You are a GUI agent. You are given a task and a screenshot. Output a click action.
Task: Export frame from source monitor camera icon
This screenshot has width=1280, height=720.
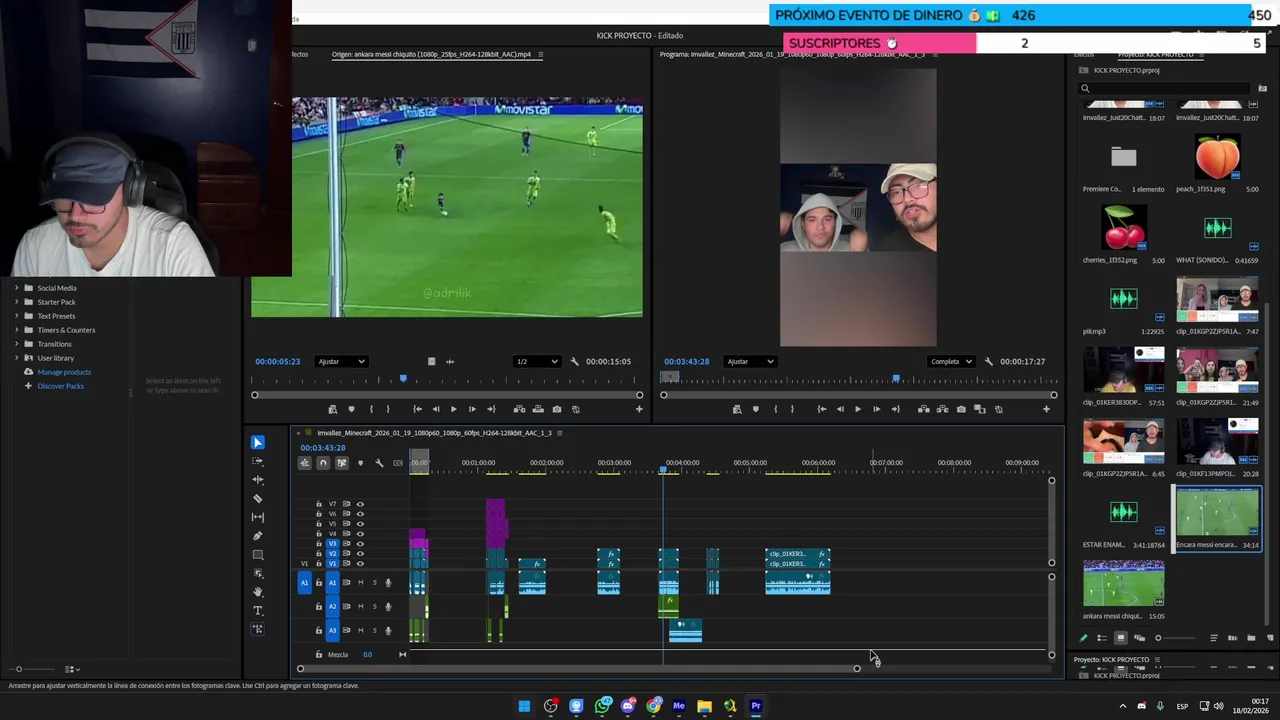(557, 409)
